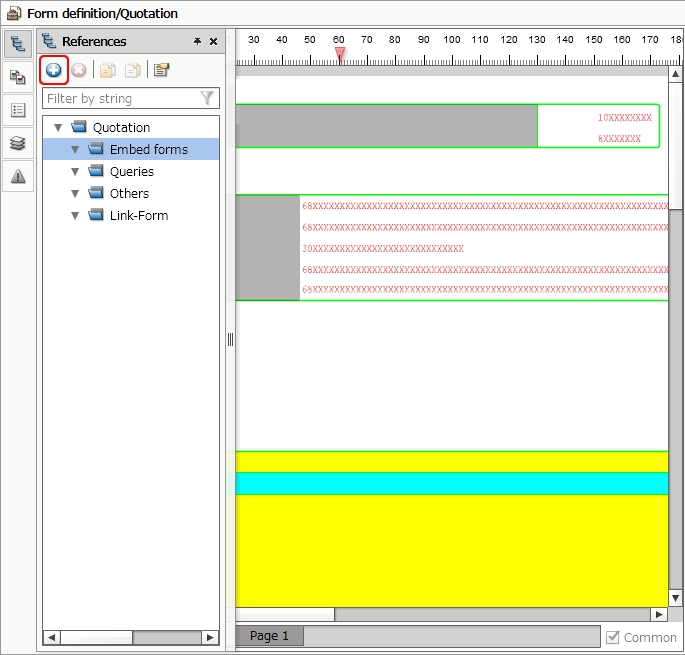The height and width of the screenshot is (655, 685).
Task: Collapse the Others node
Action: pos(75,193)
